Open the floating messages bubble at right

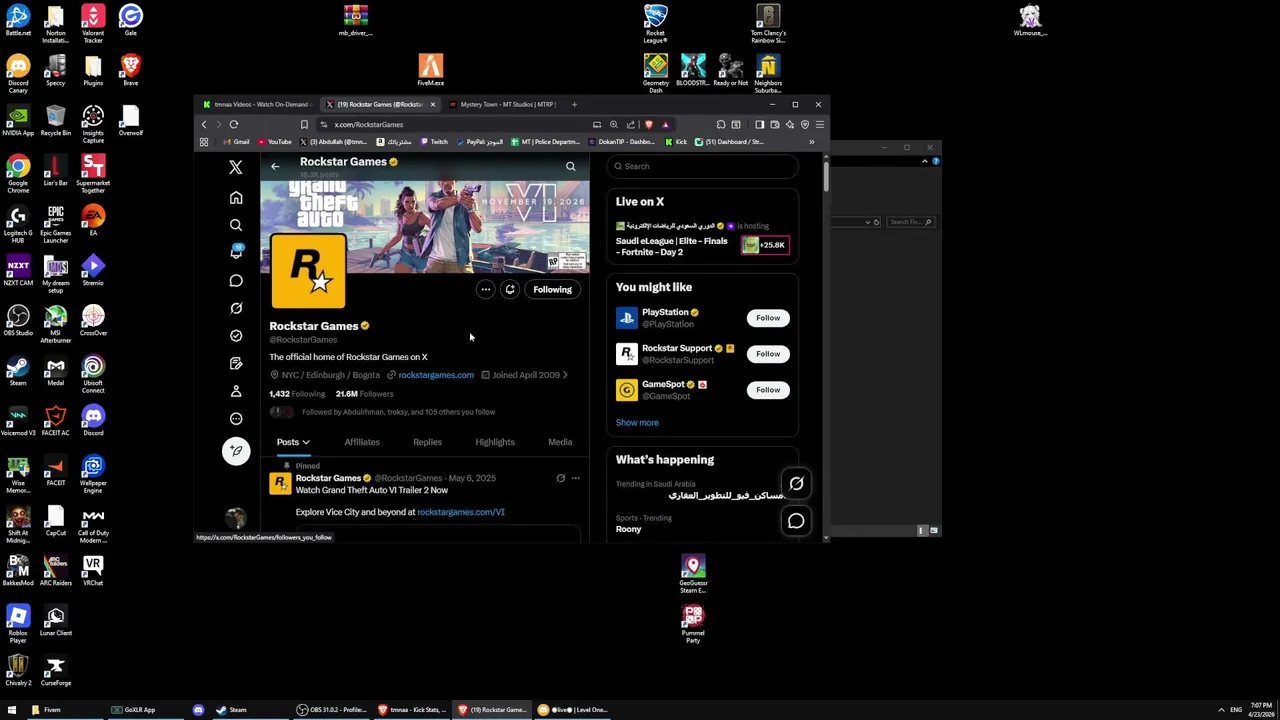tap(796, 521)
